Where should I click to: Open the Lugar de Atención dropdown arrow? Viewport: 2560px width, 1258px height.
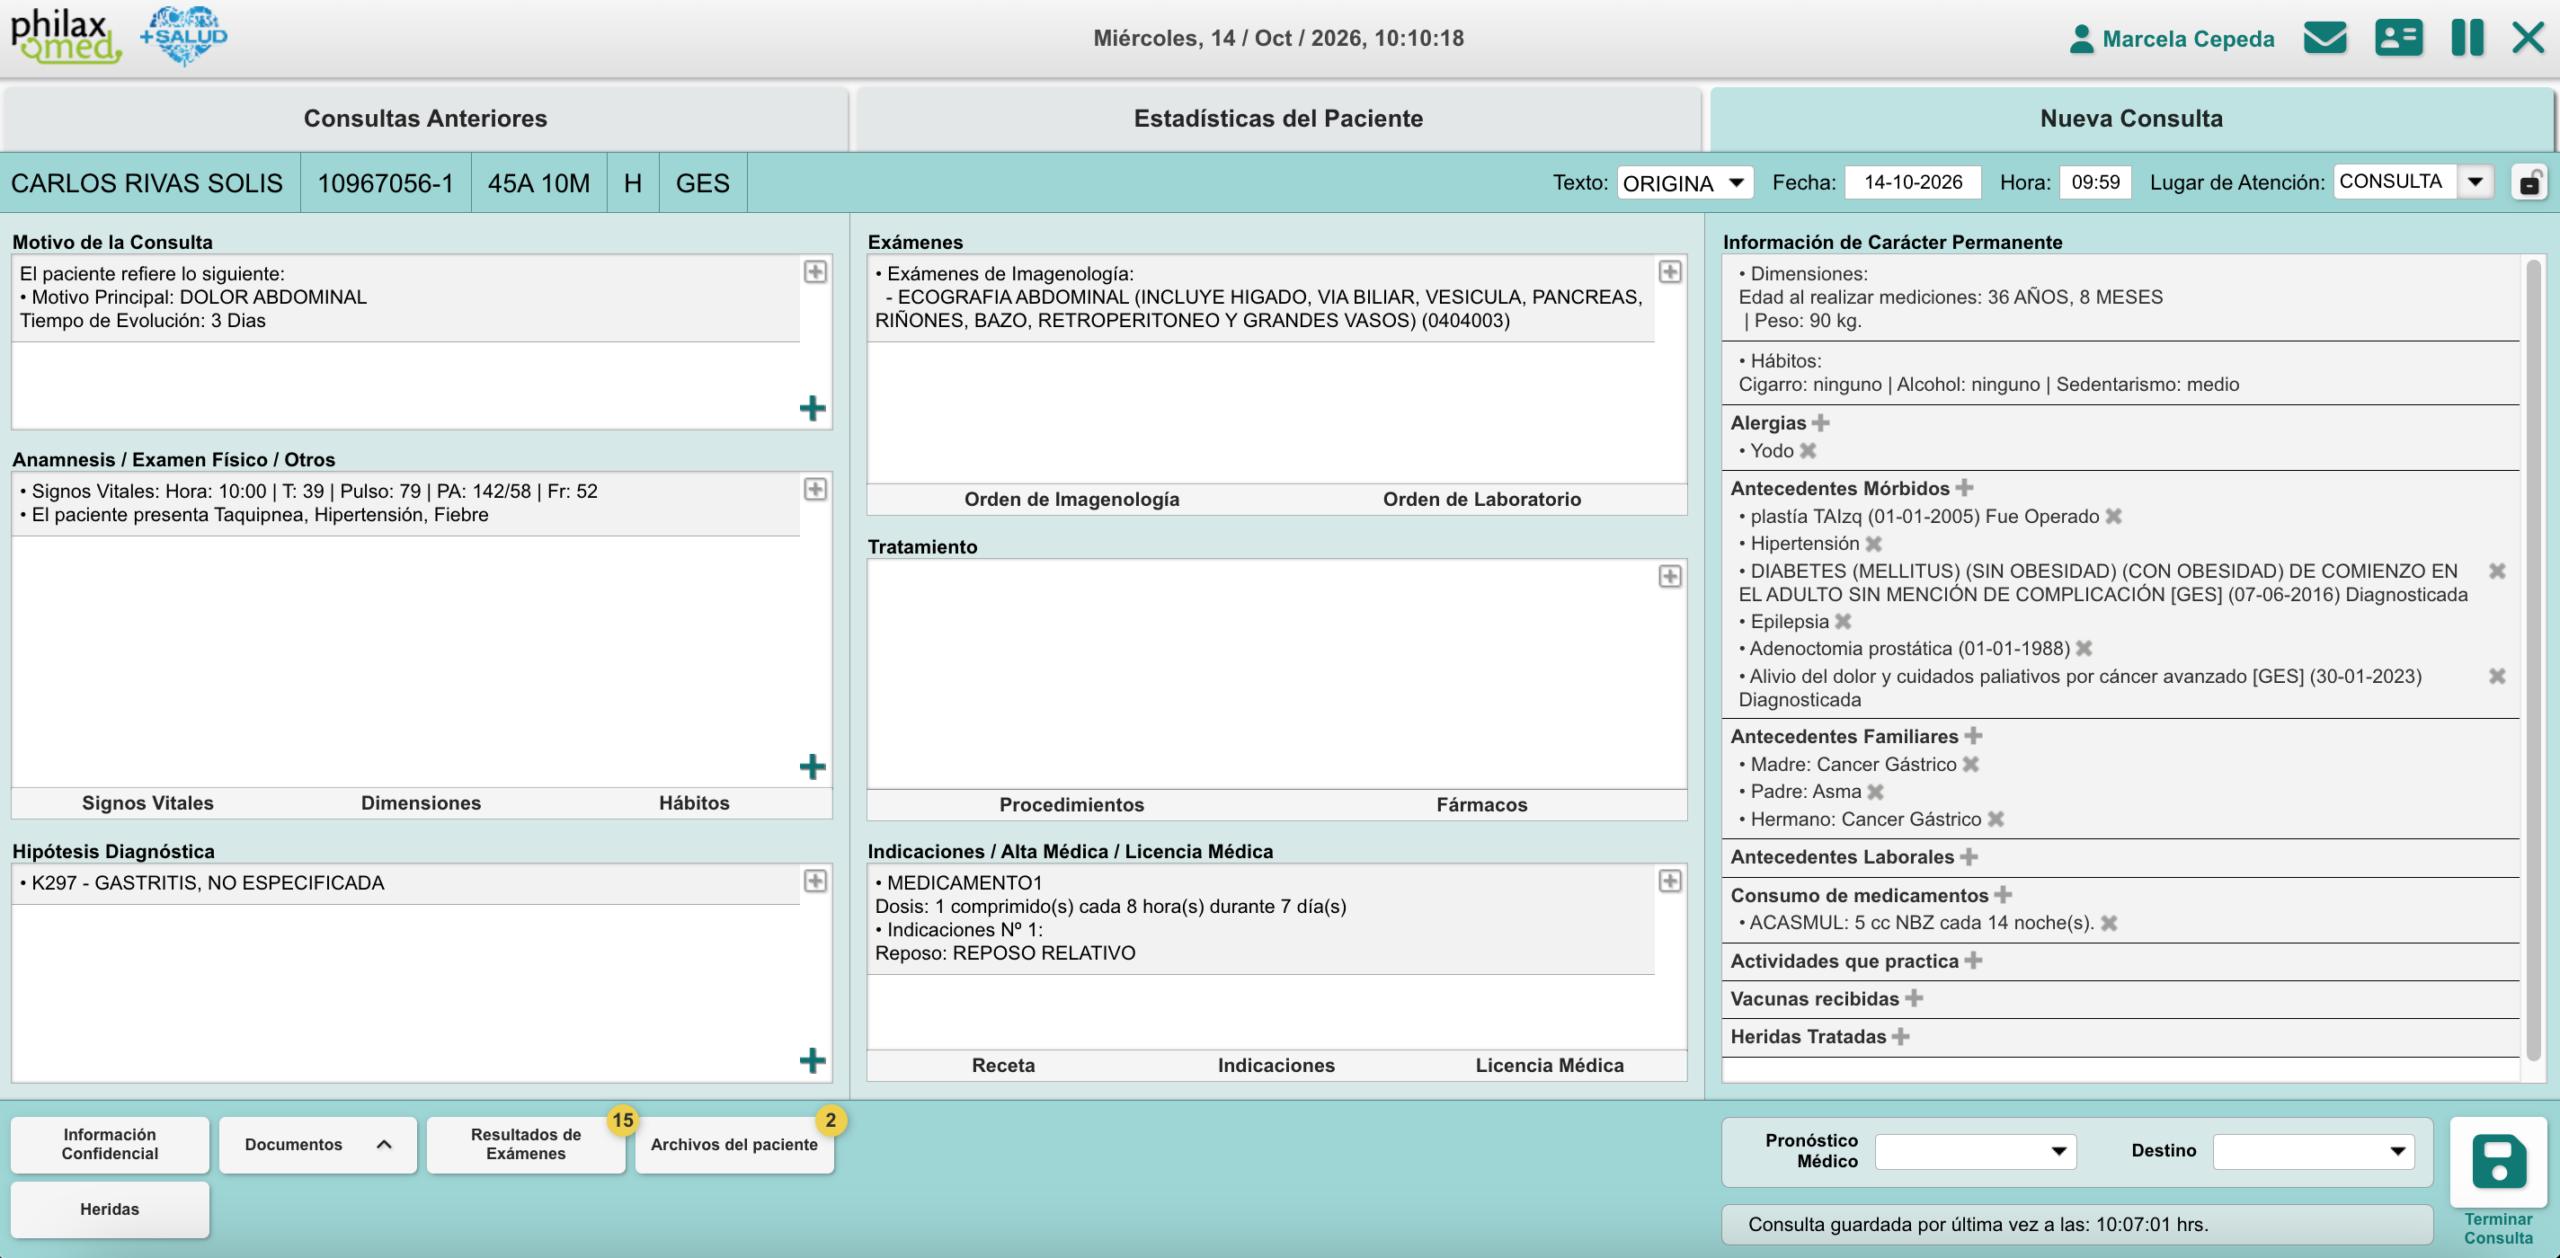(2475, 182)
